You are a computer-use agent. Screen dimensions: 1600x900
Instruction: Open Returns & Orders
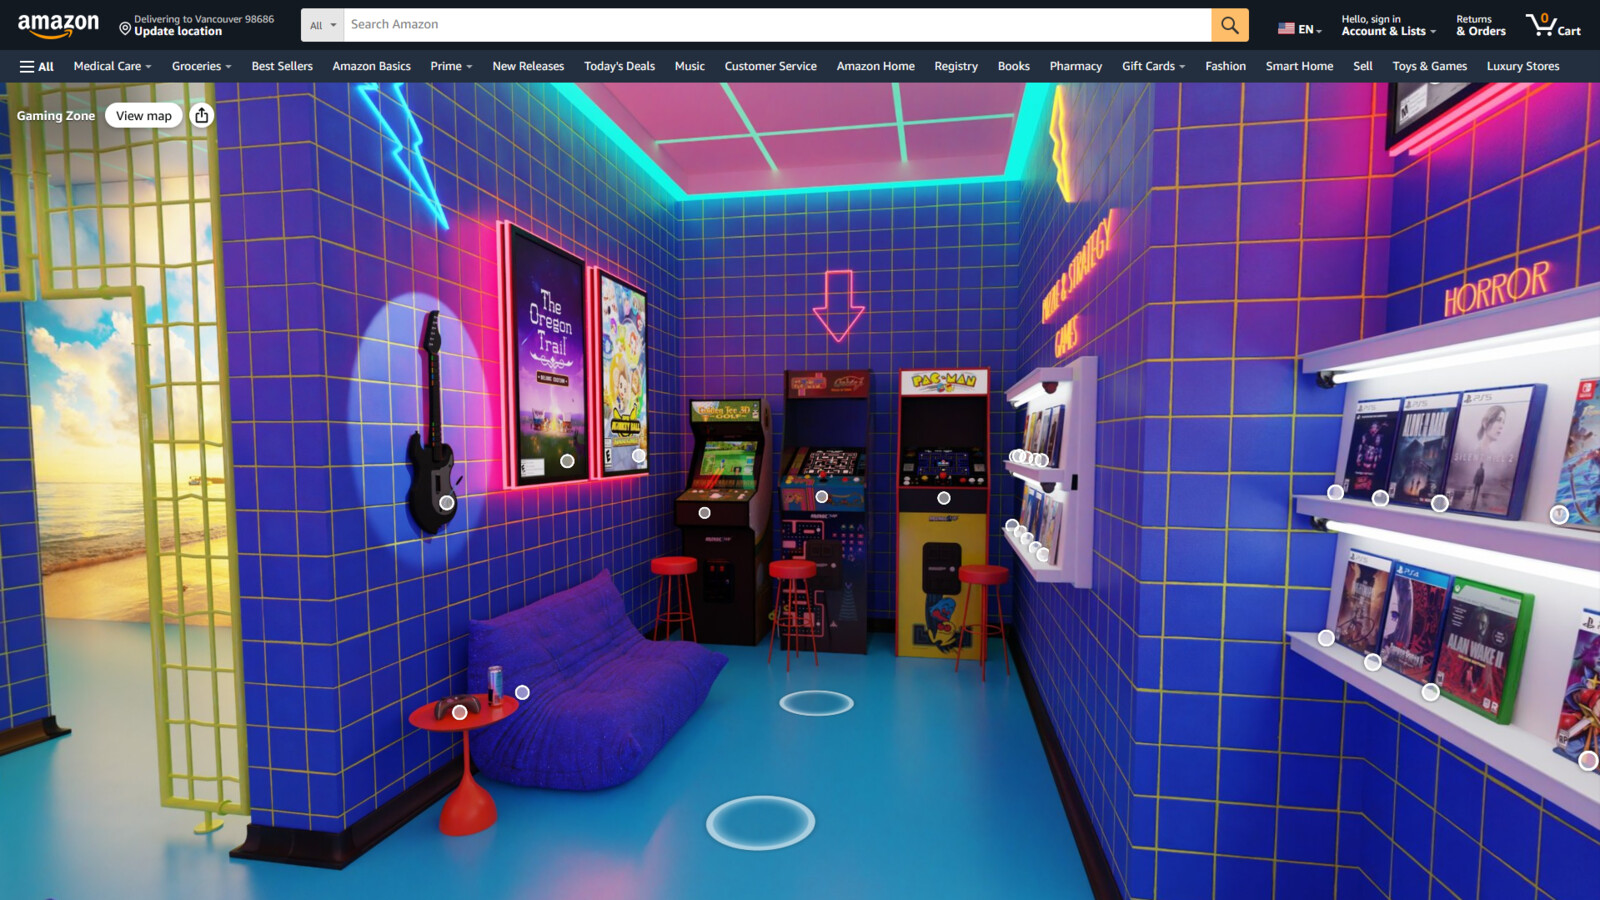tap(1480, 25)
